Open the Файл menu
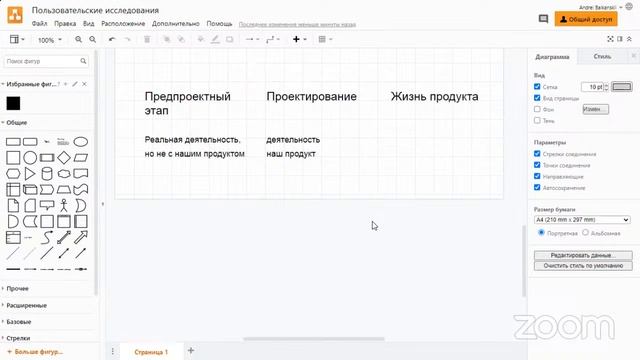The image size is (640, 360). (x=40, y=24)
